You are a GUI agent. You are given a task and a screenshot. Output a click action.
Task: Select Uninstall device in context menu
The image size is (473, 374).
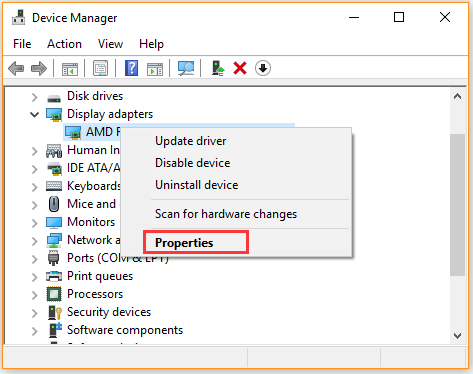(x=197, y=185)
